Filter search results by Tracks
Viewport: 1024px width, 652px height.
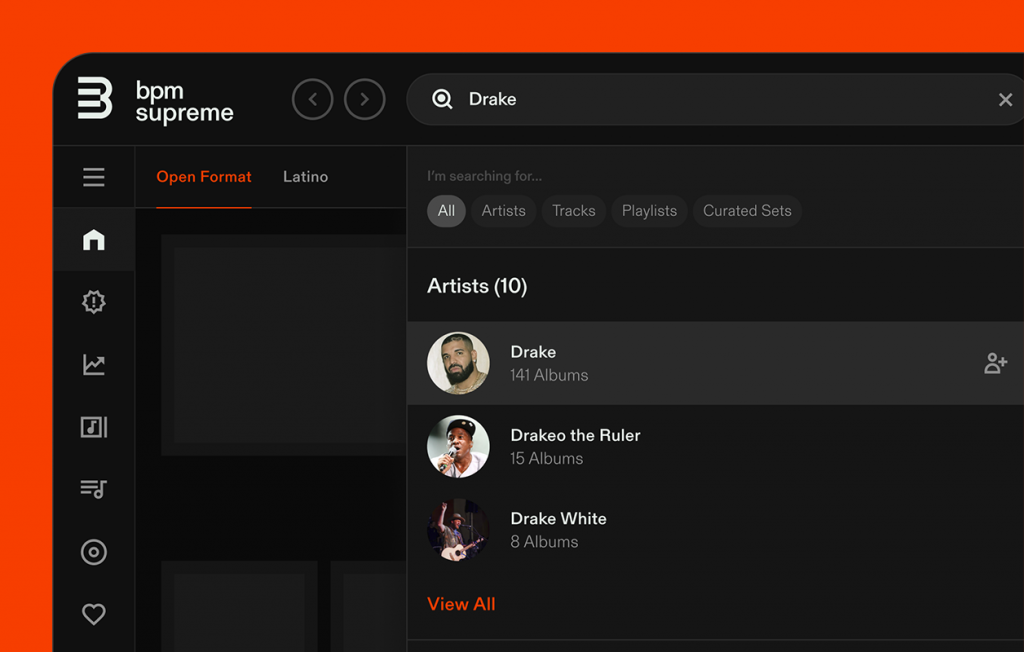573,211
